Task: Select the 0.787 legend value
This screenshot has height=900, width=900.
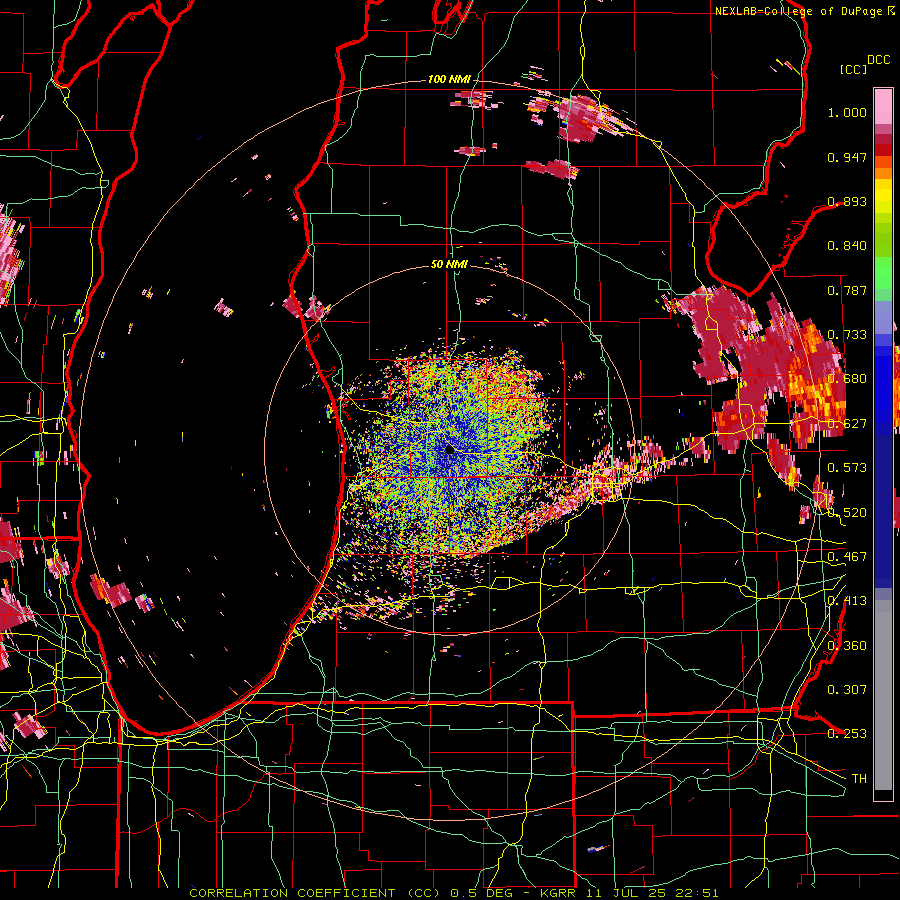Action: pos(847,290)
